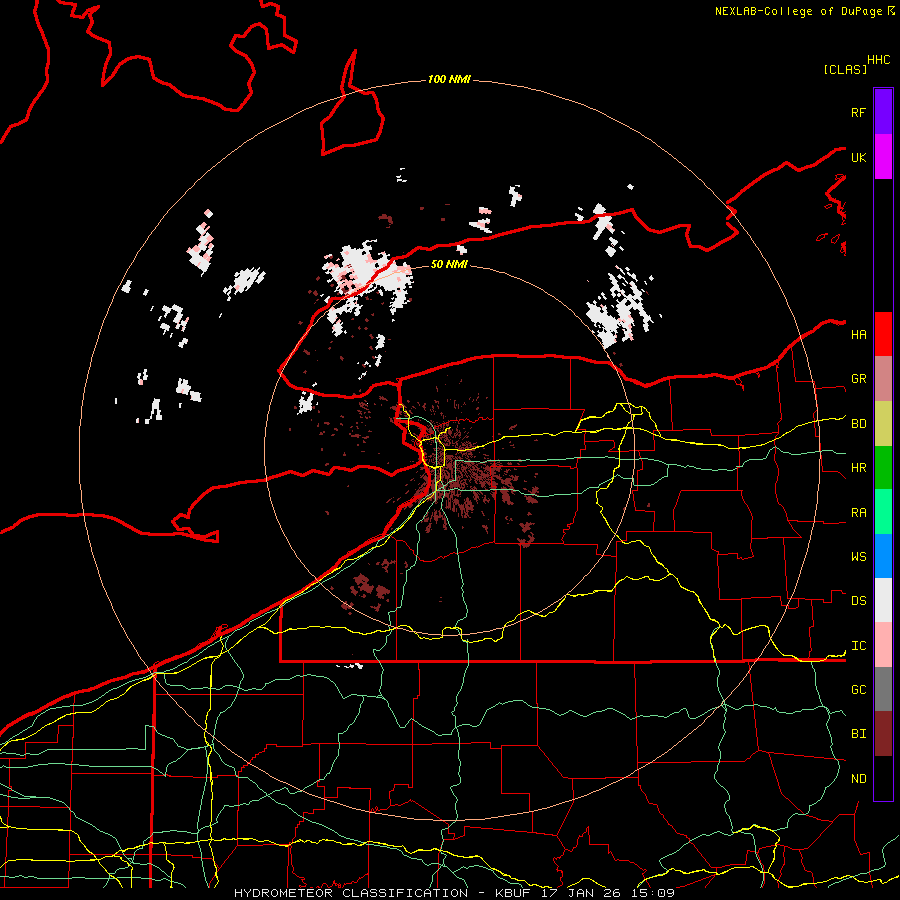Click the HA red legend swatch
The width and height of the screenshot is (900, 900).
click(x=883, y=334)
